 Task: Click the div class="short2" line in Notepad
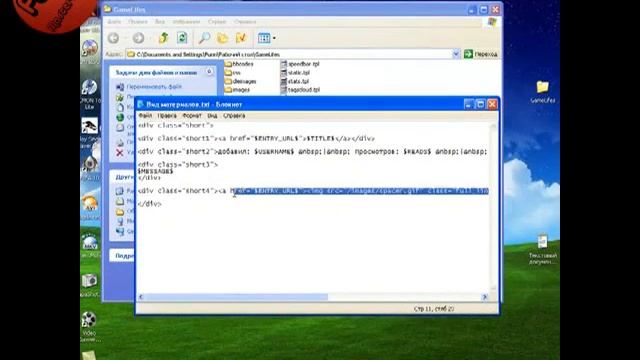pyautogui.click(x=313, y=151)
